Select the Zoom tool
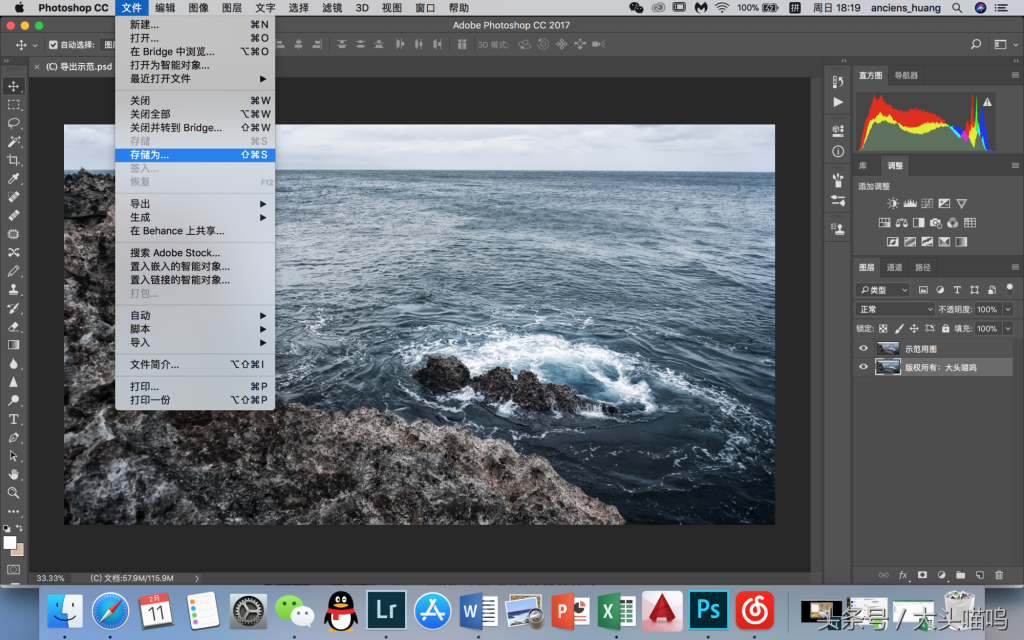The width and height of the screenshot is (1024, 640). coord(13,493)
